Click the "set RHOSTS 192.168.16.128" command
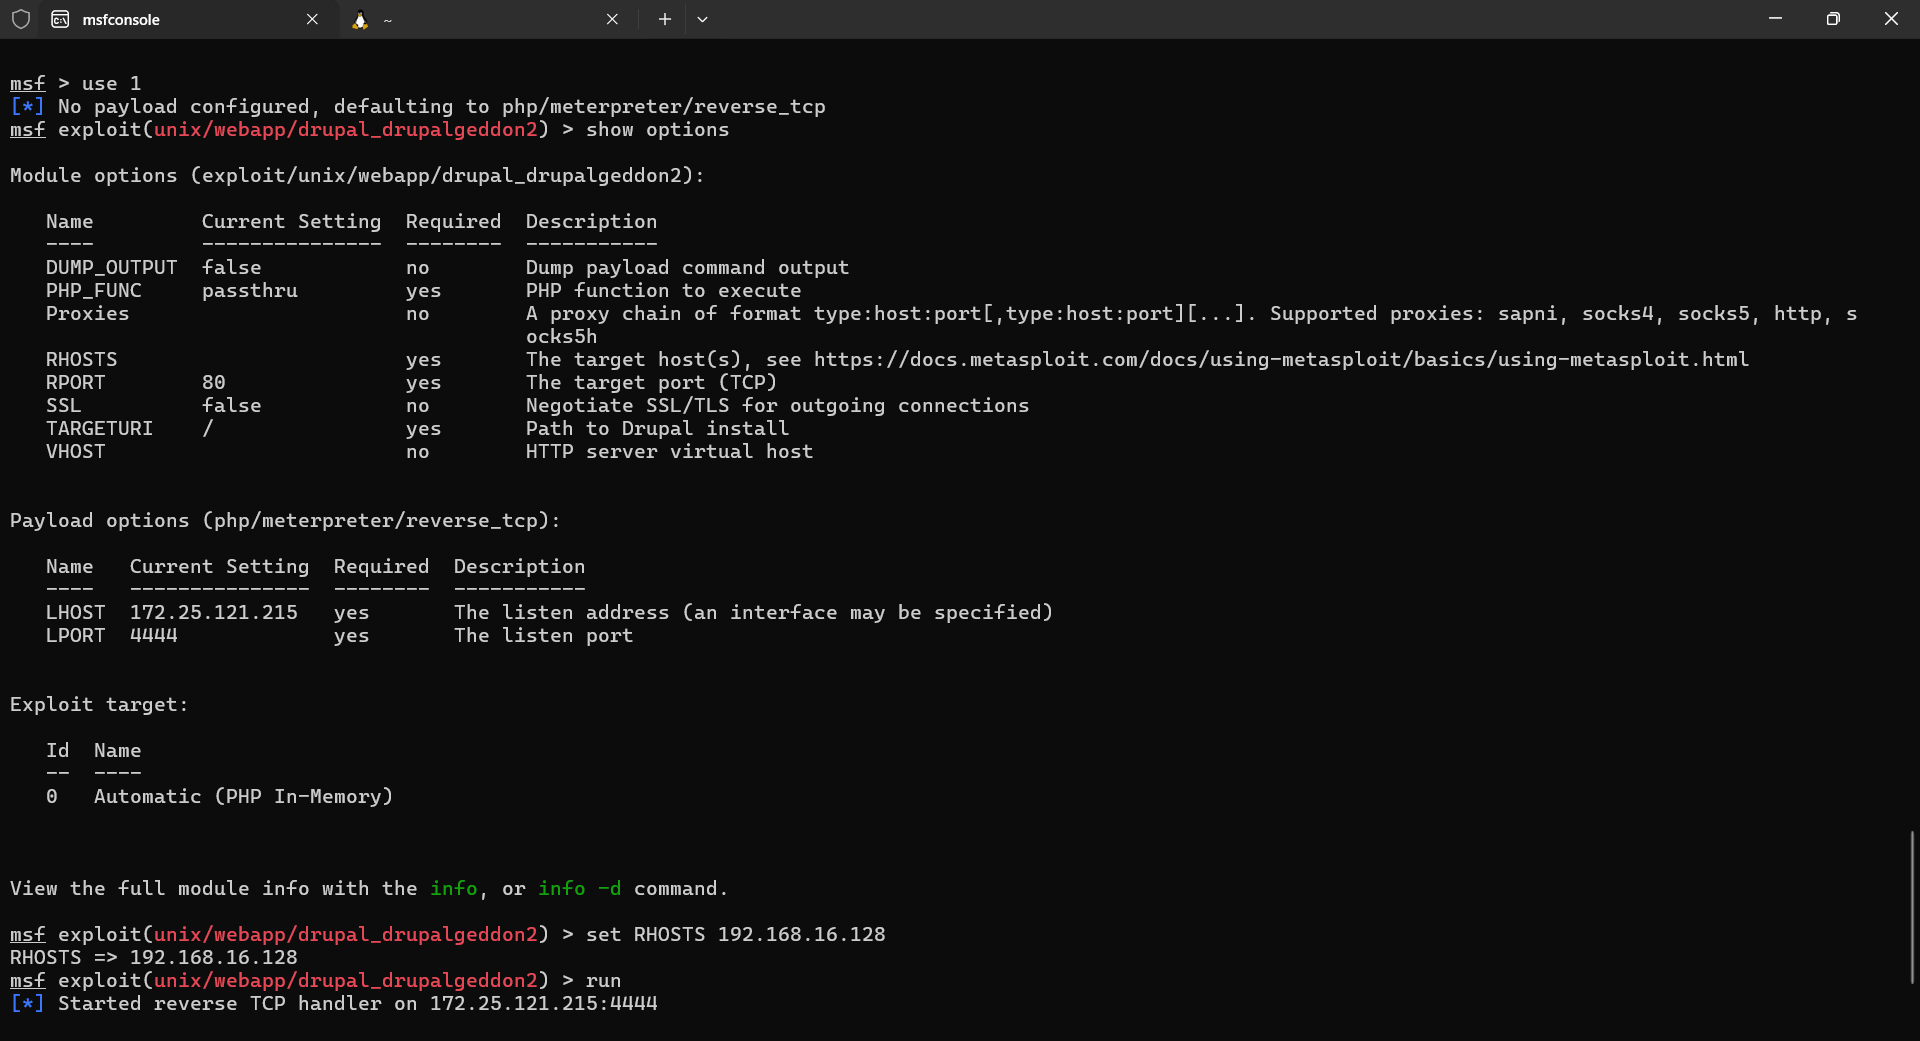This screenshot has width=1920, height=1041. (735, 934)
